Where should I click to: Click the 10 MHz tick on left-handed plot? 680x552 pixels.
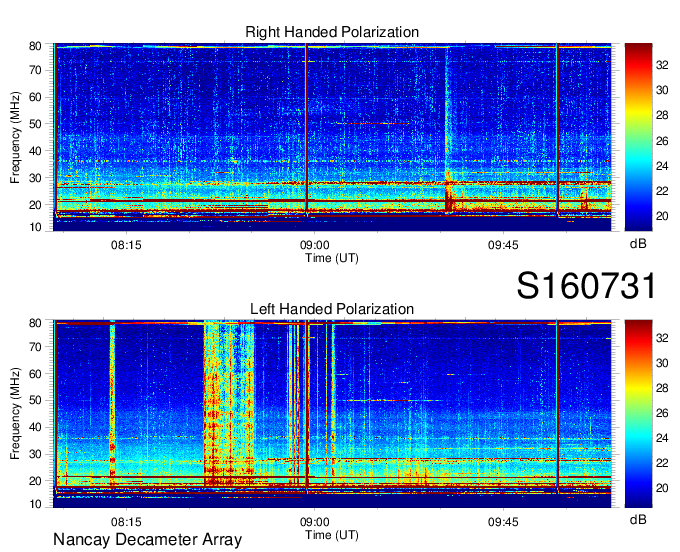point(35,504)
